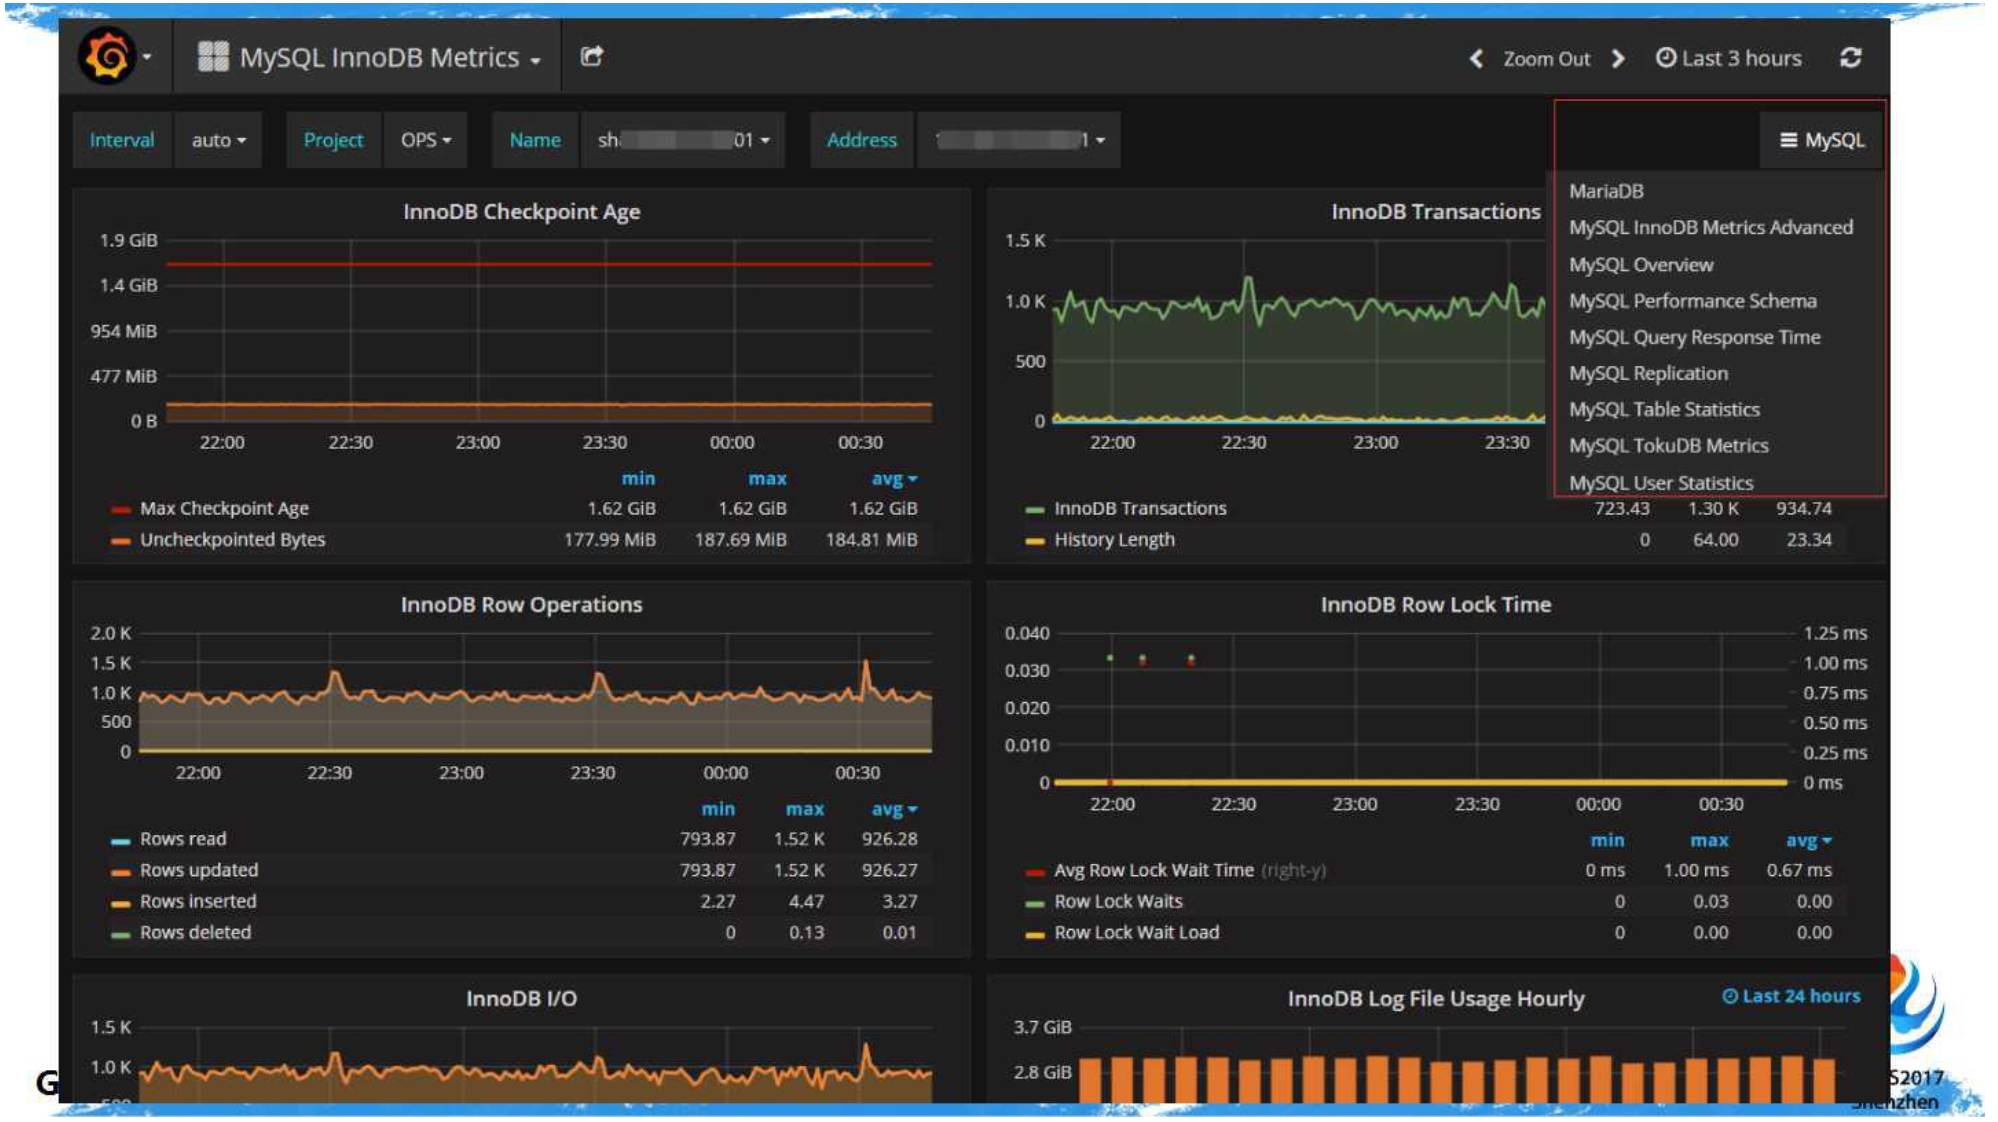Select MySQL User Statistics dashboard

pyautogui.click(x=1660, y=483)
